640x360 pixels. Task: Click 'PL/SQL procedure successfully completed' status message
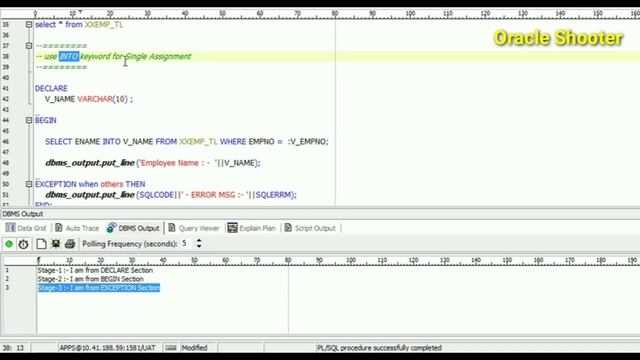(x=379, y=348)
